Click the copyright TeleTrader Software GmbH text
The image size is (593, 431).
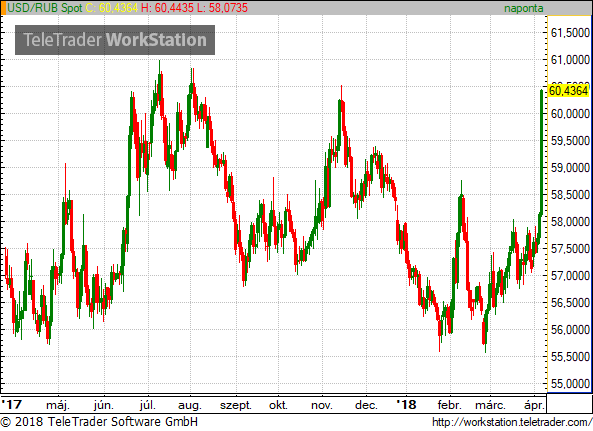pyautogui.click(x=99, y=422)
